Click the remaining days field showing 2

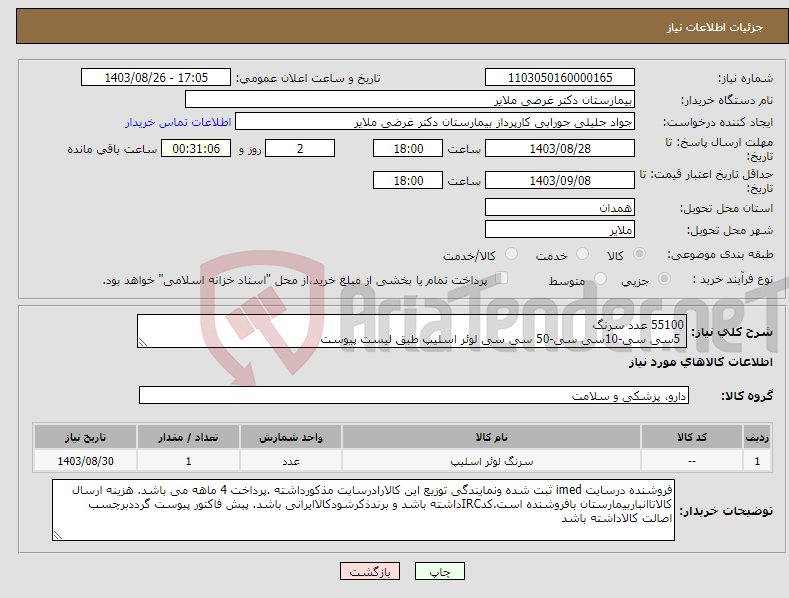pos(300,148)
